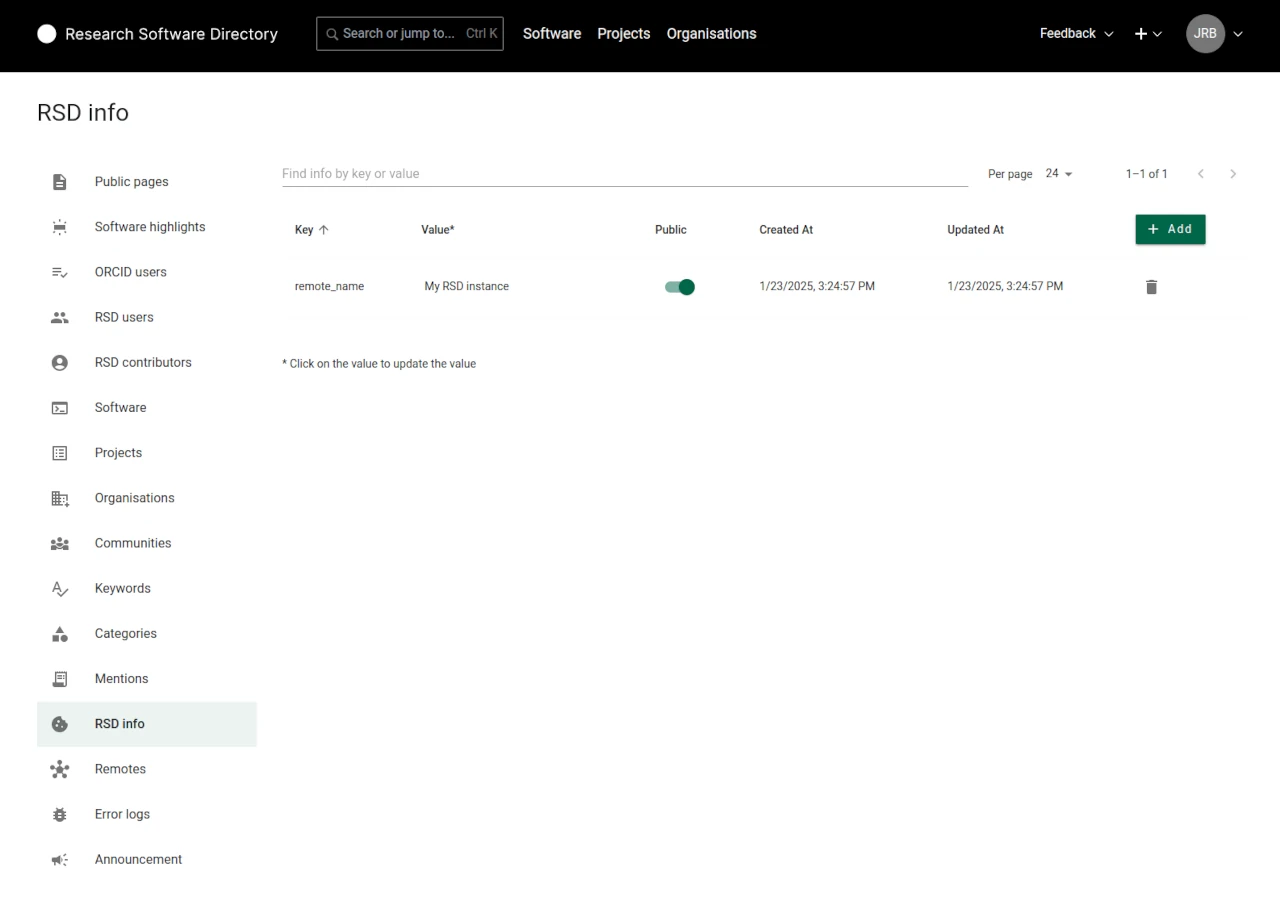Delete the remote_name entry with trash icon
The image size is (1280, 900).
pyautogui.click(x=1151, y=287)
